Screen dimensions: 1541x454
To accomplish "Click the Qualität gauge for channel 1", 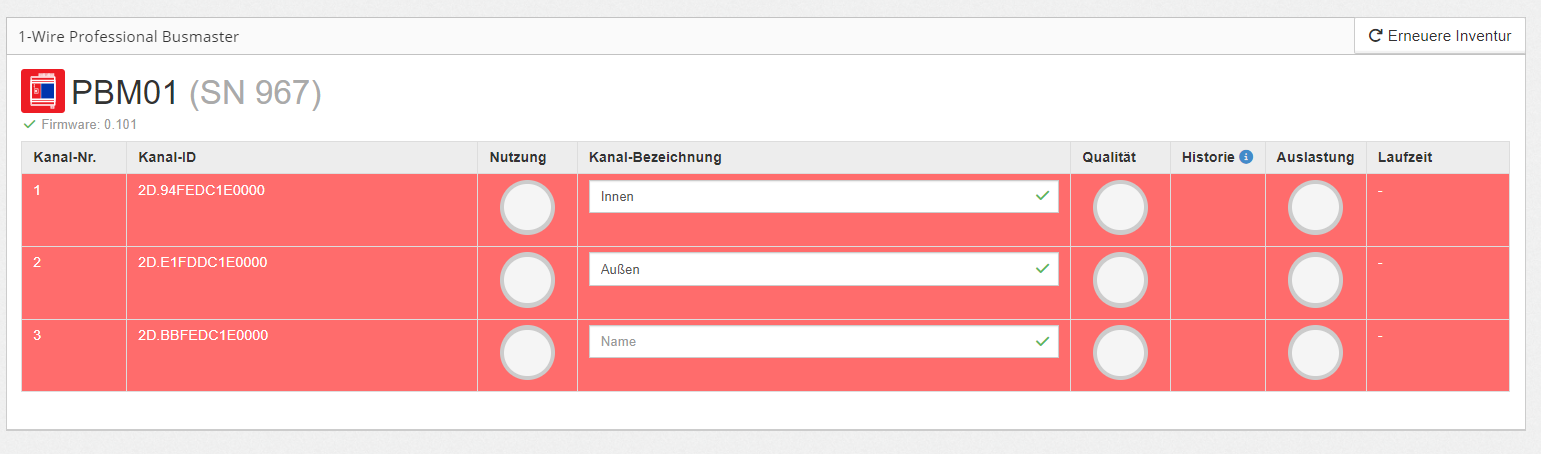I will [x=1120, y=208].
